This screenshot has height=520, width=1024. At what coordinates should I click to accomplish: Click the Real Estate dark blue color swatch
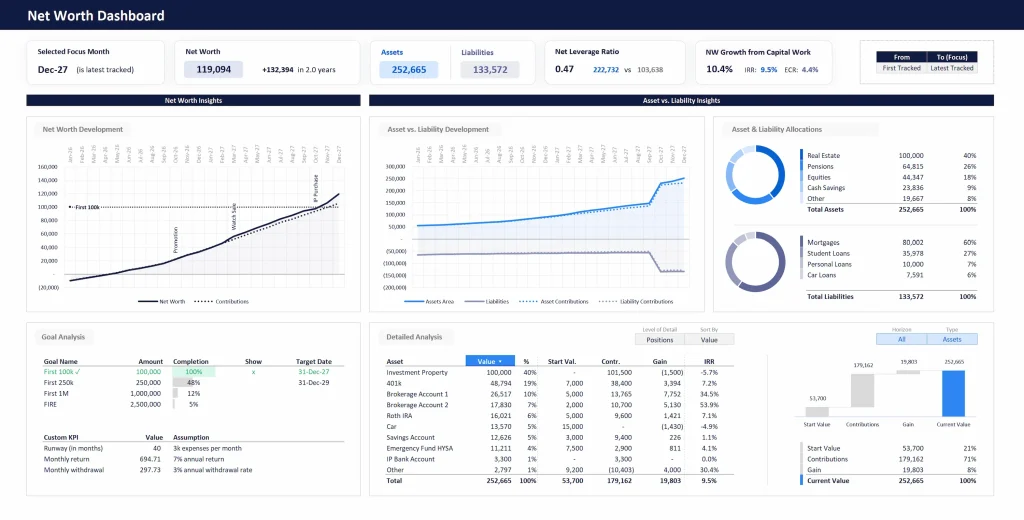(802, 156)
